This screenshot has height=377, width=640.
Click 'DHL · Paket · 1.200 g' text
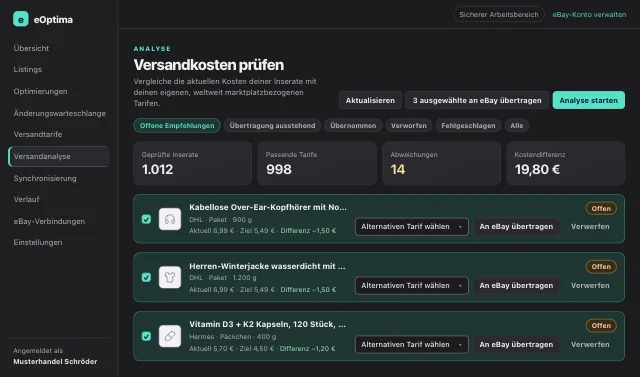[223, 278]
